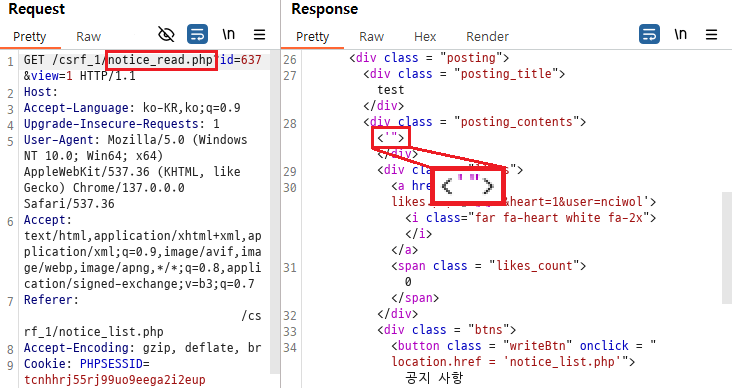Toggle hidden characters eye icon in Request

coord(166,35)
